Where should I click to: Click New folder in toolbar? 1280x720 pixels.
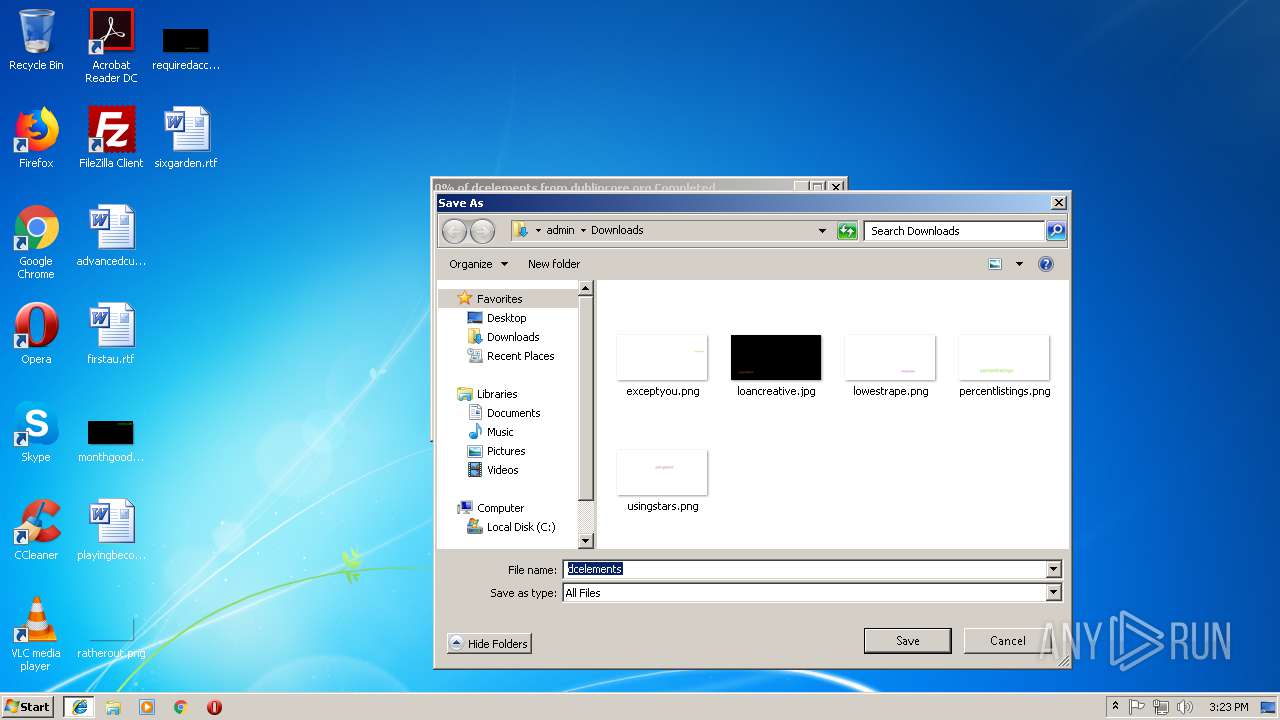(554, 264)
